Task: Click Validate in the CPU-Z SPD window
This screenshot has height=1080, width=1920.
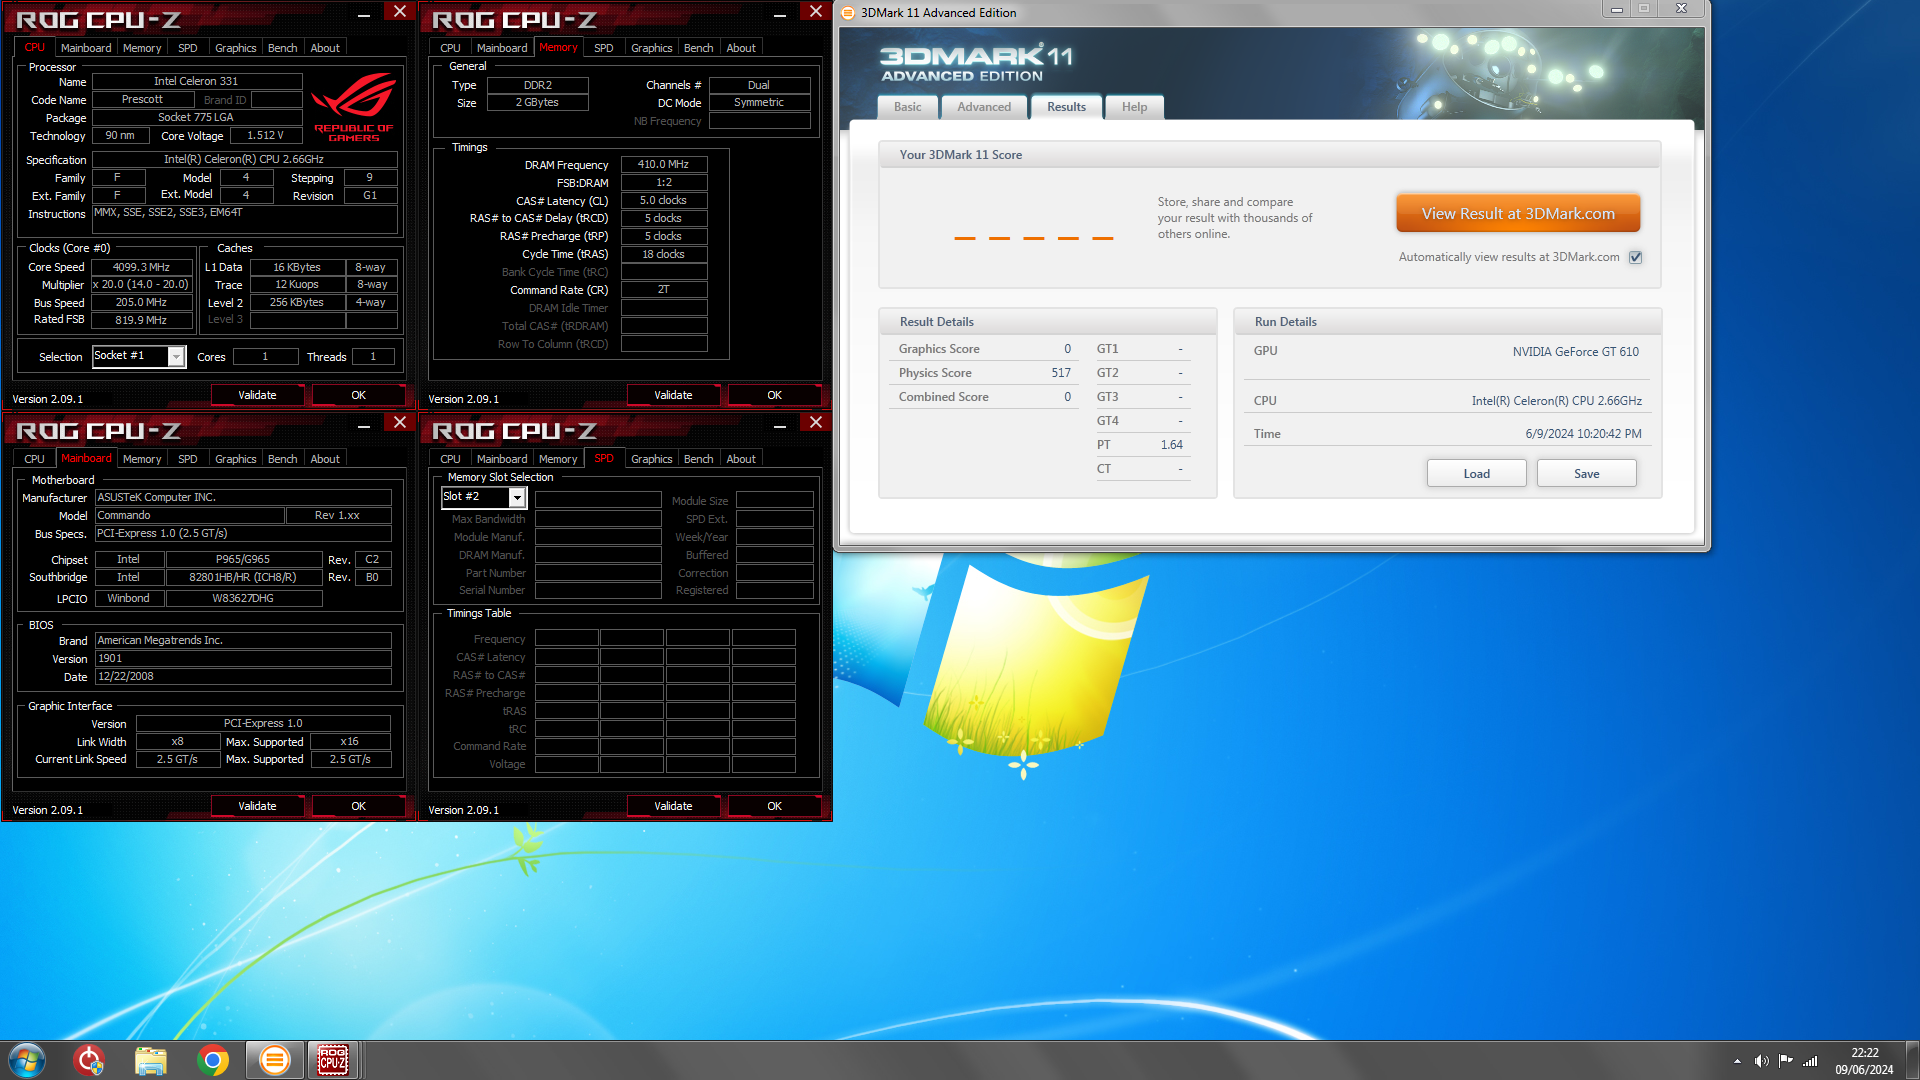Action: [x=673, y=806]
